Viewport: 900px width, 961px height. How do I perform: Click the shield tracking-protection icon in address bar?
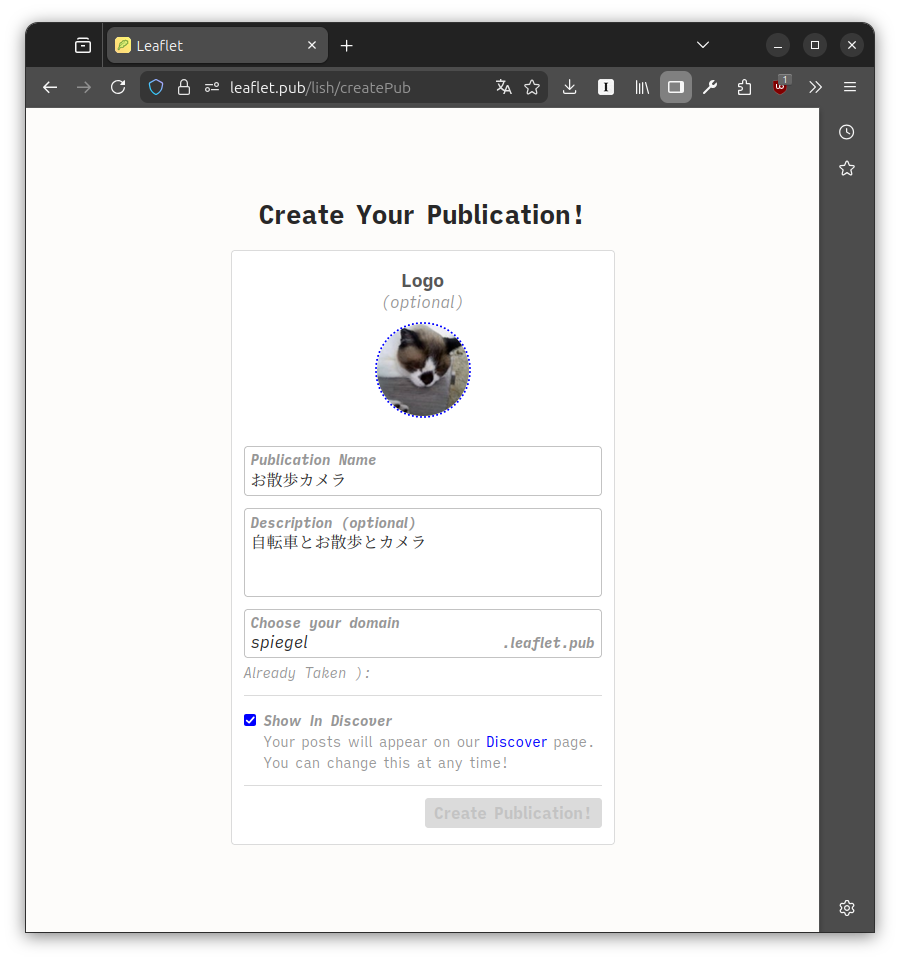click(x=156, y=87)
